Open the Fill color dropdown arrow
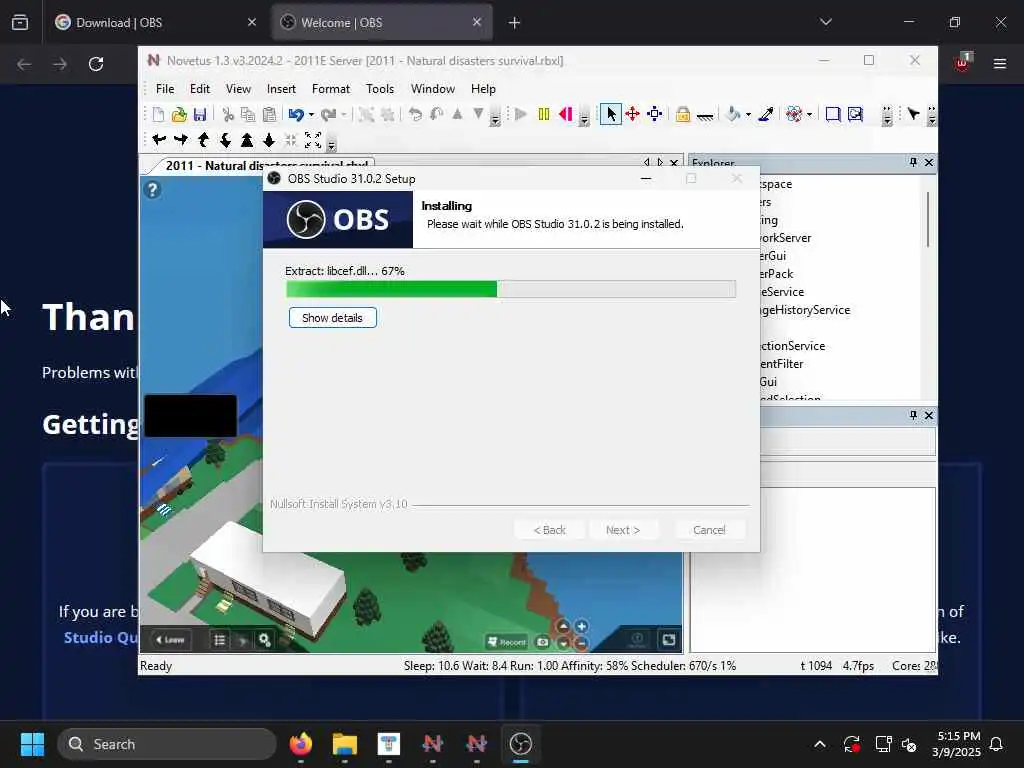1024x768 pixels. click(x=748, y=115)
